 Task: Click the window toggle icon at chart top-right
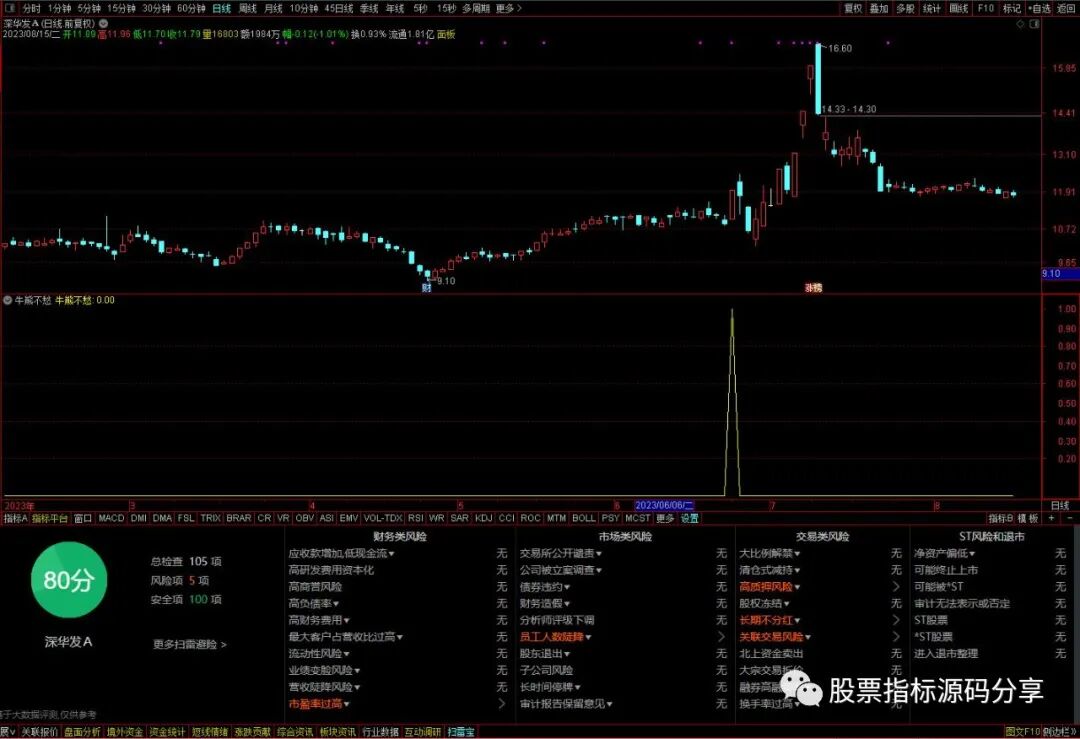point(1034,23)
